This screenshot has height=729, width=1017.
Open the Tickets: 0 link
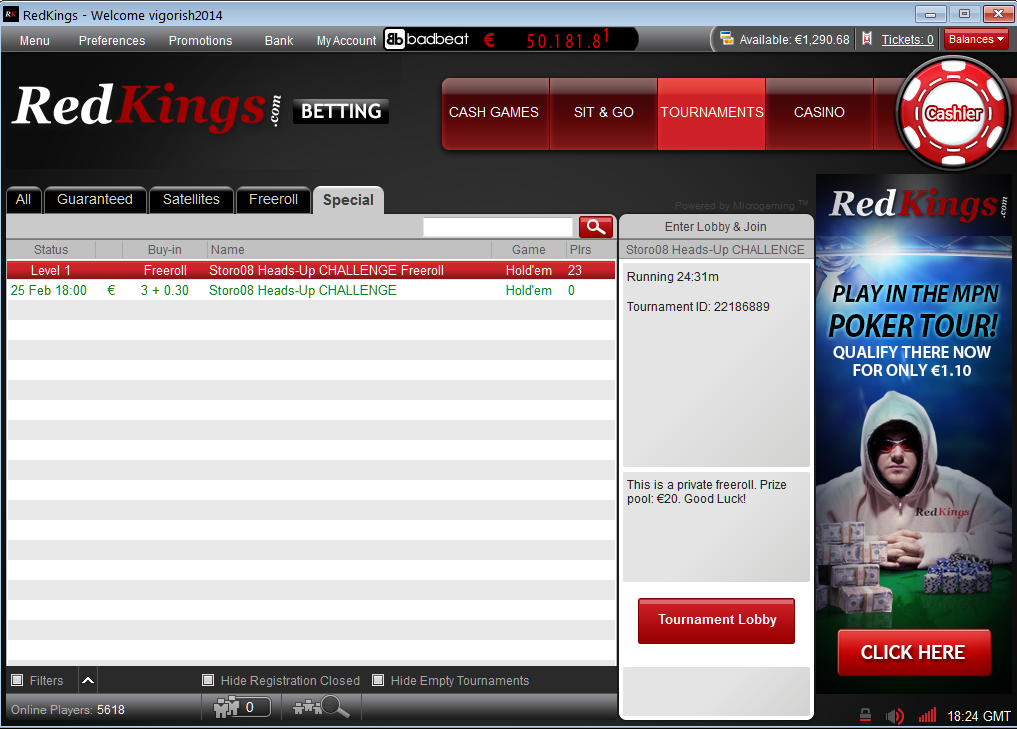tap(907, 41)
